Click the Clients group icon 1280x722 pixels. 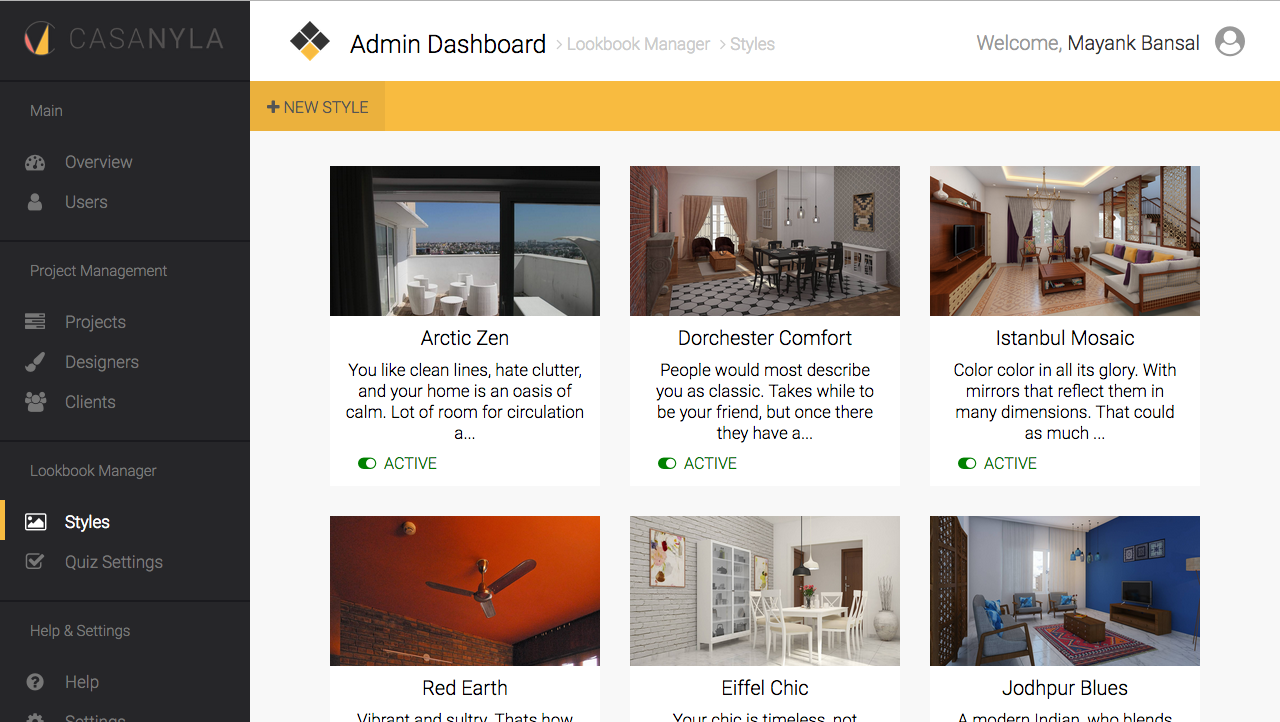35,402
